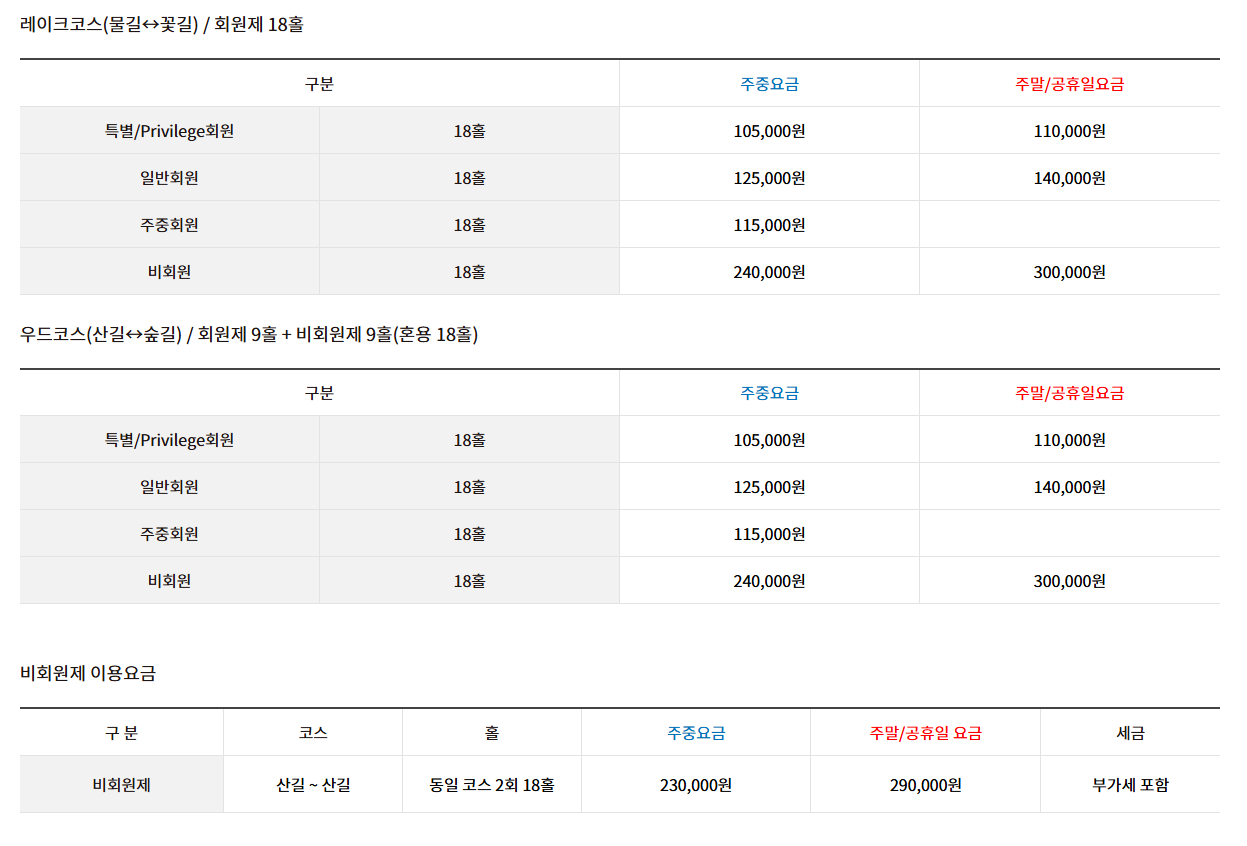Screen dimensions: 1247x846
Task: Click 115,000원 주중회원 fee in 우드코스 table
Action: (x=769, y=534)
